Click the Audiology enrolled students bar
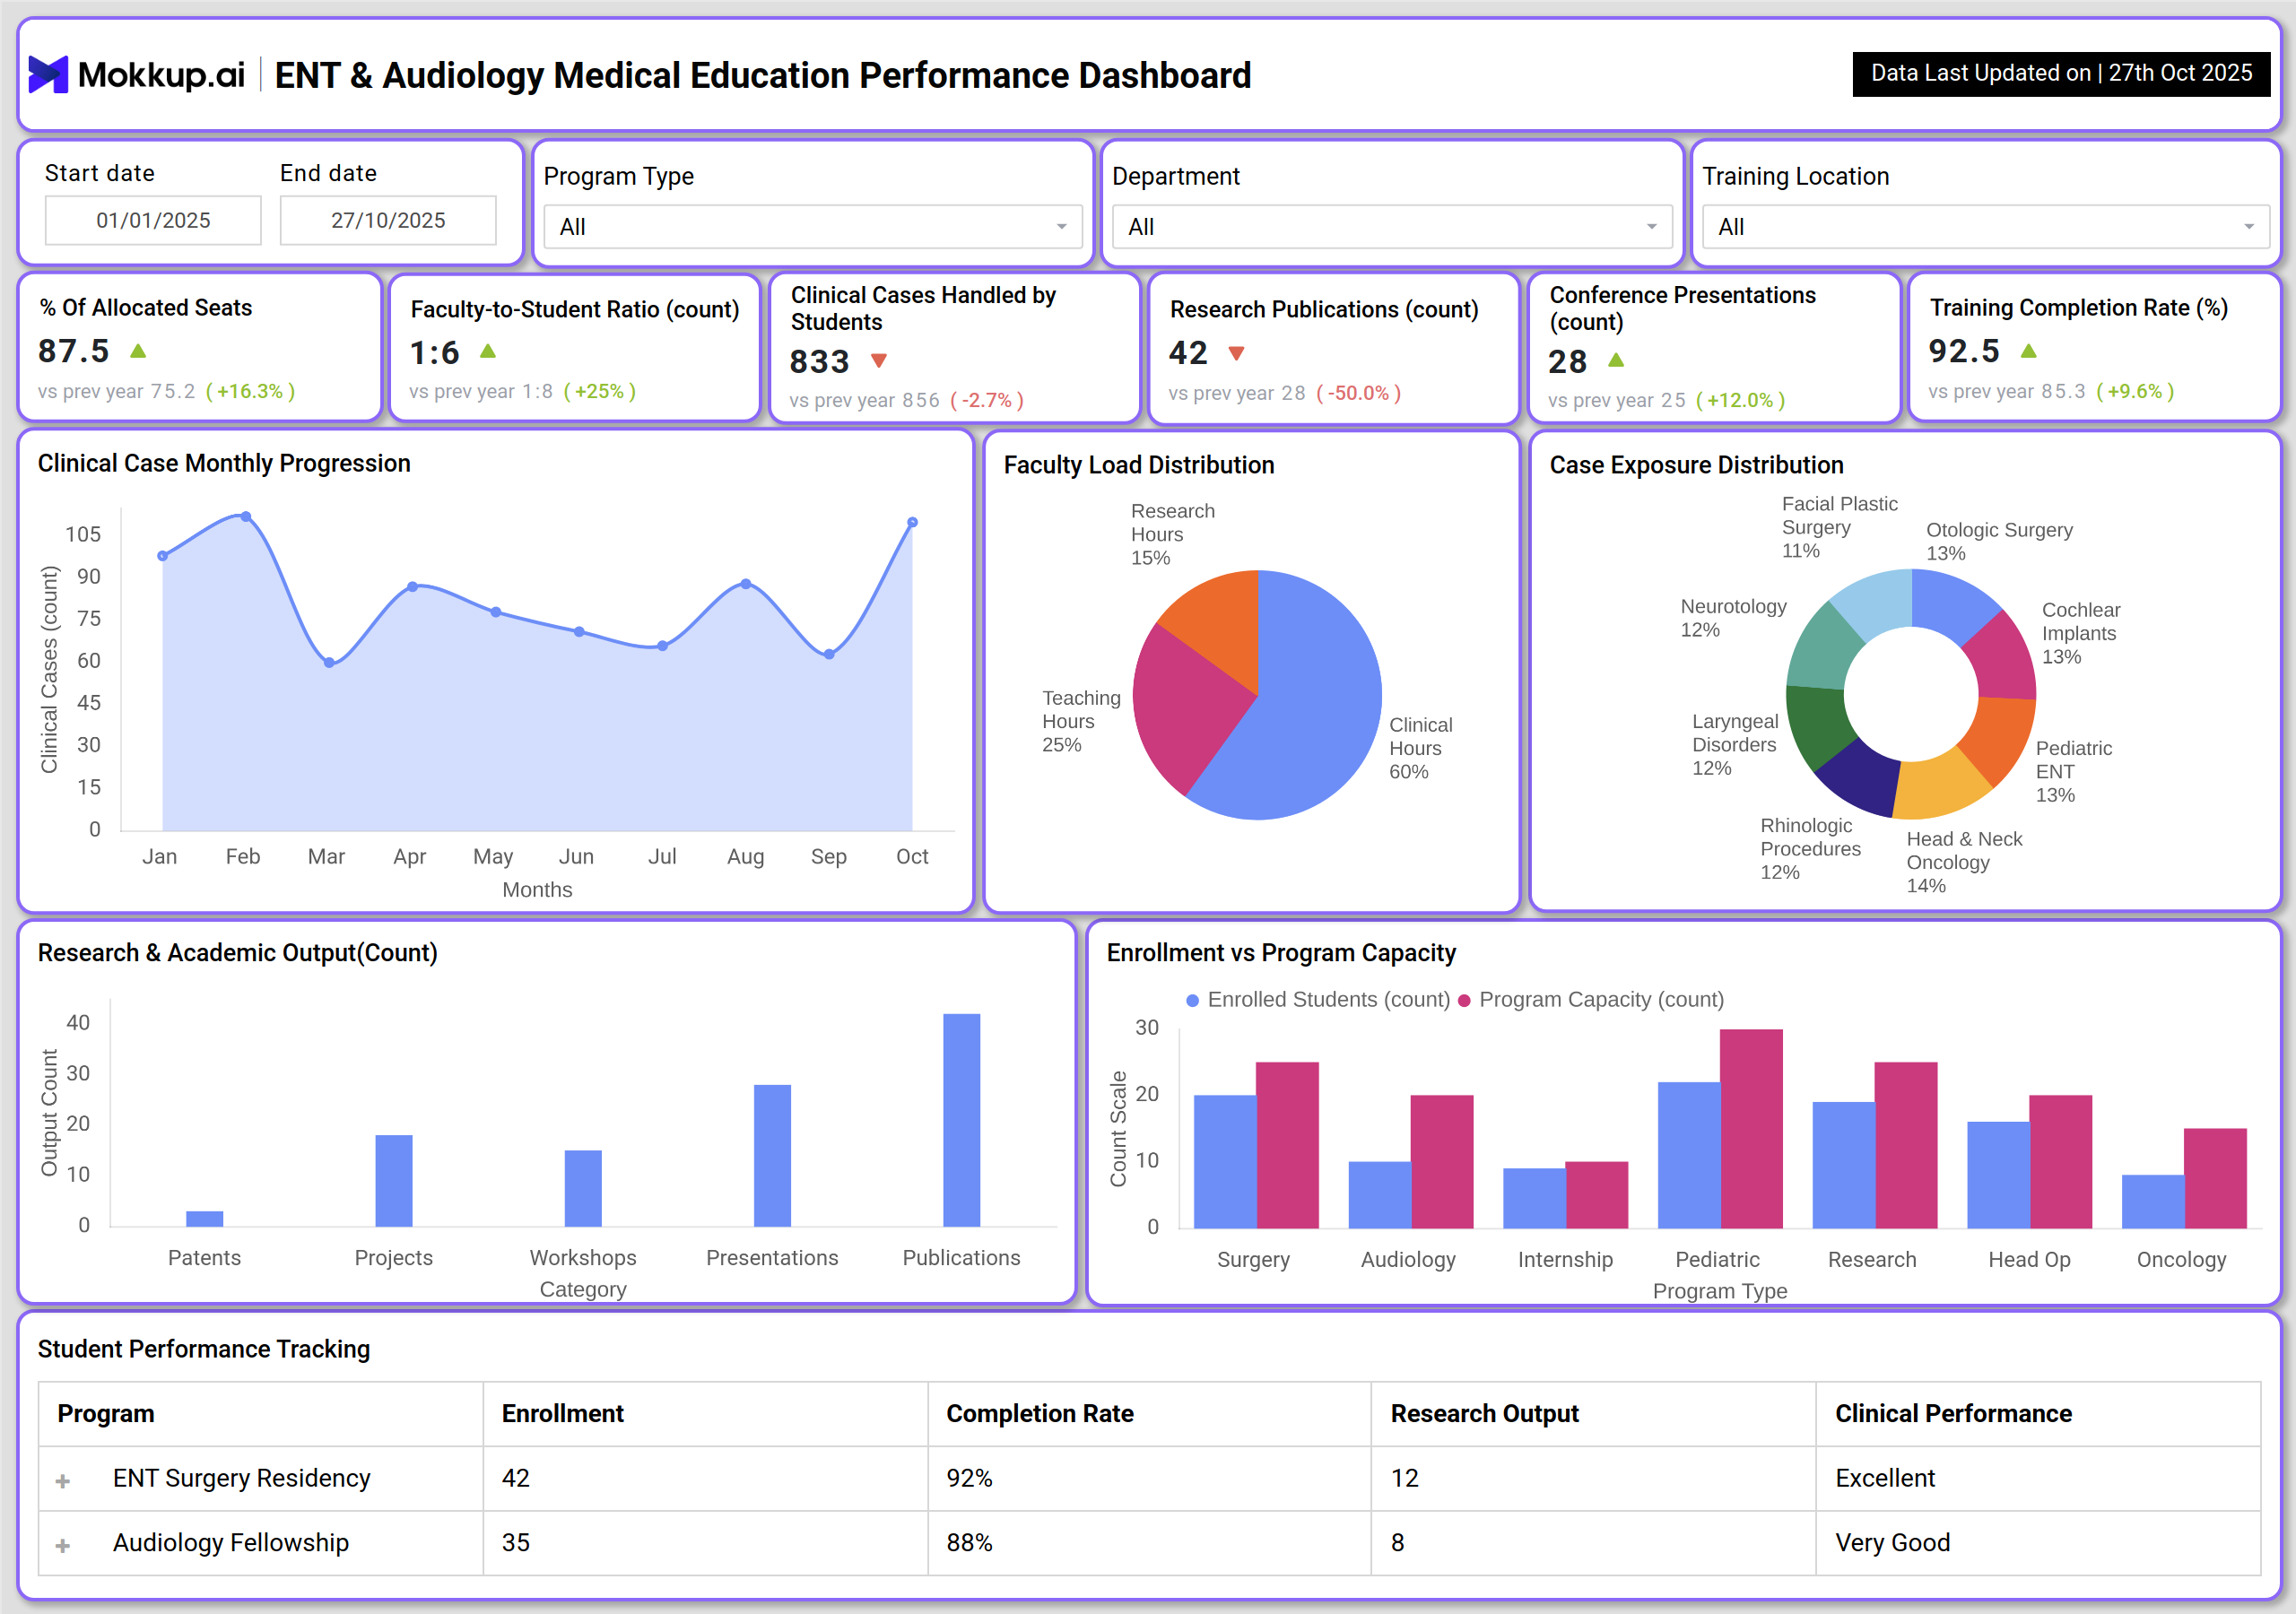This screenshot has width=2296, height=1614. pyautogui.click(x=1379, y=1194)
